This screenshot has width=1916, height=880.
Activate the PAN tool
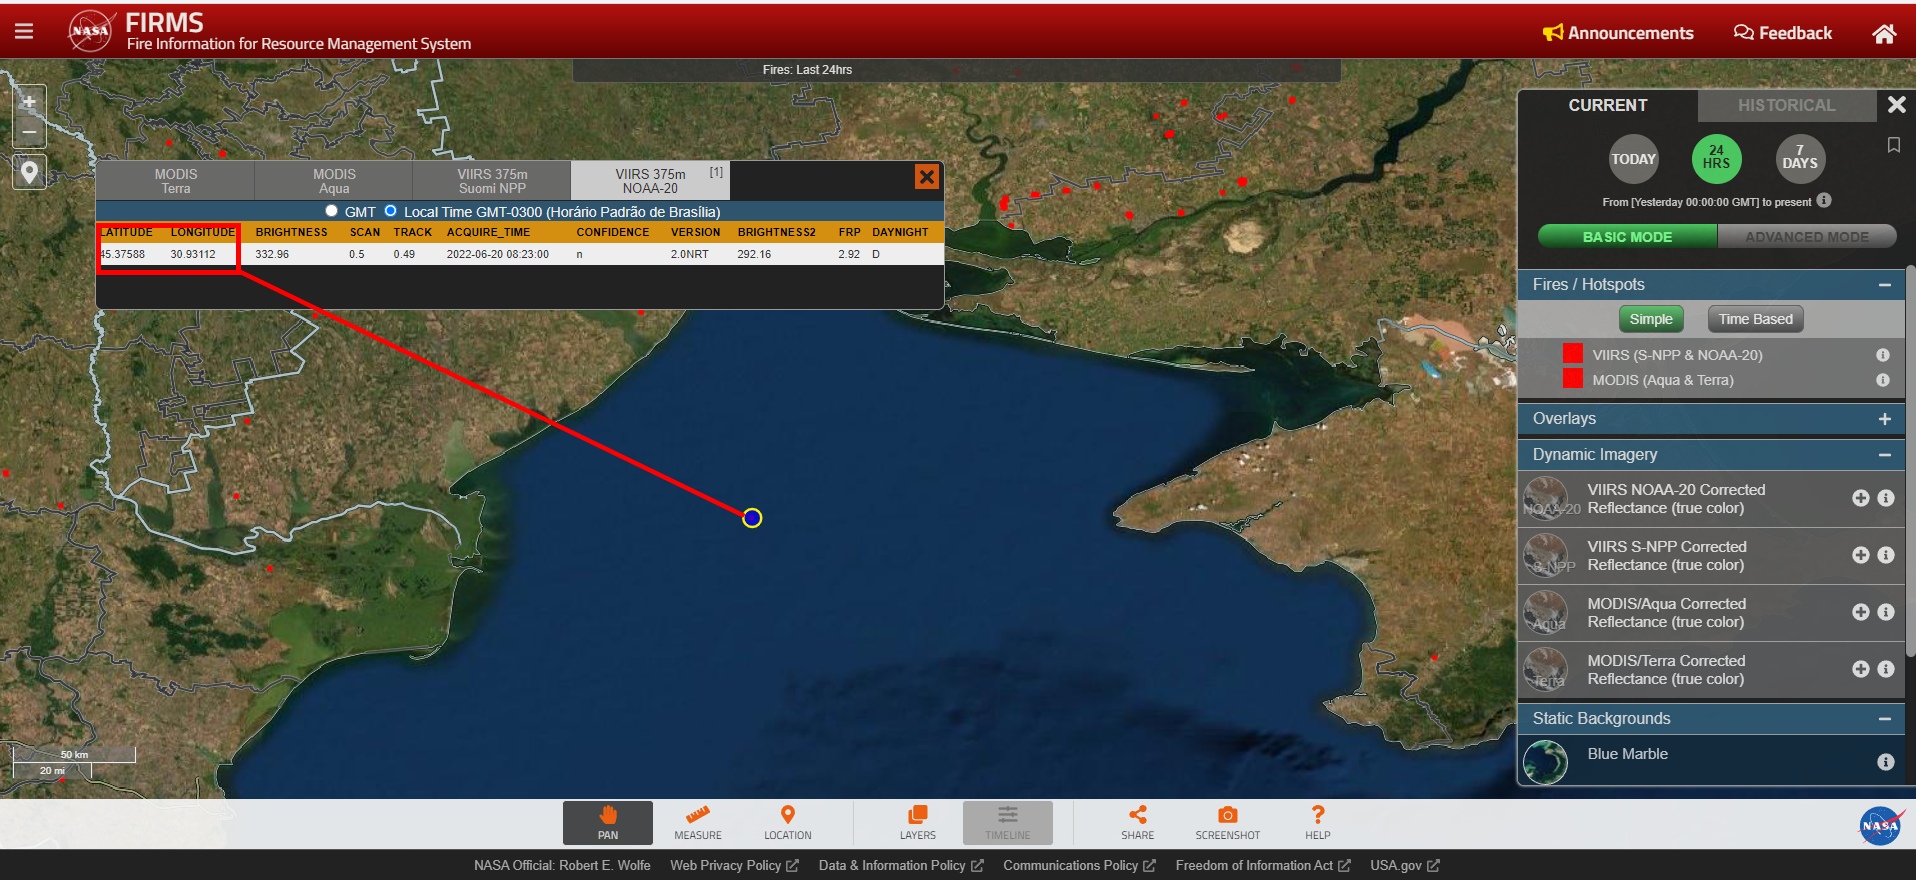tap(608, 823)
